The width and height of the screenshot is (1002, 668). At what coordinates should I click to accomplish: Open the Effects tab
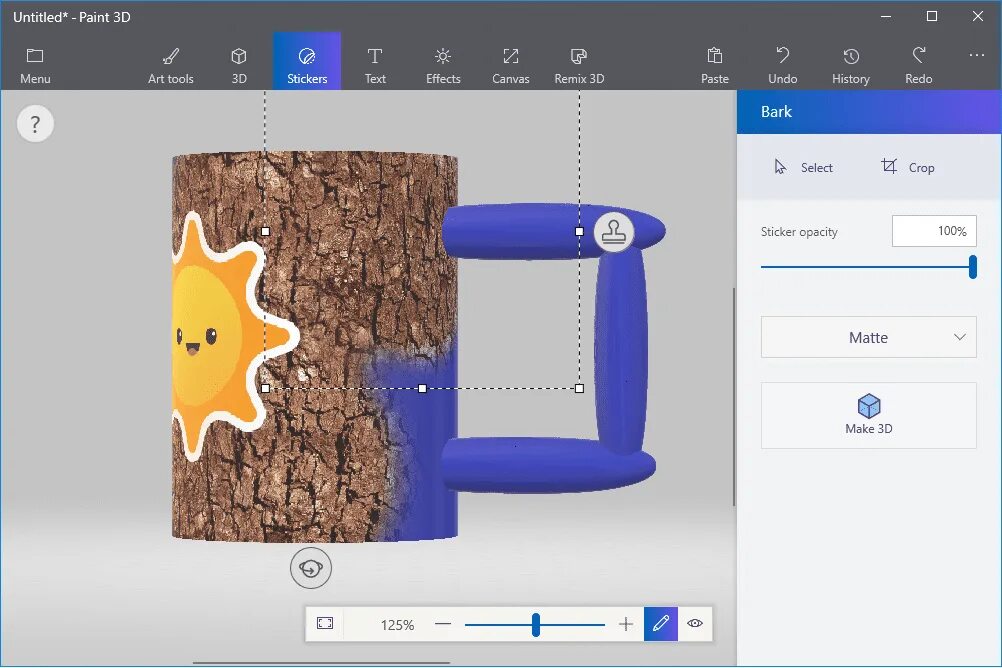coord(443,65)
